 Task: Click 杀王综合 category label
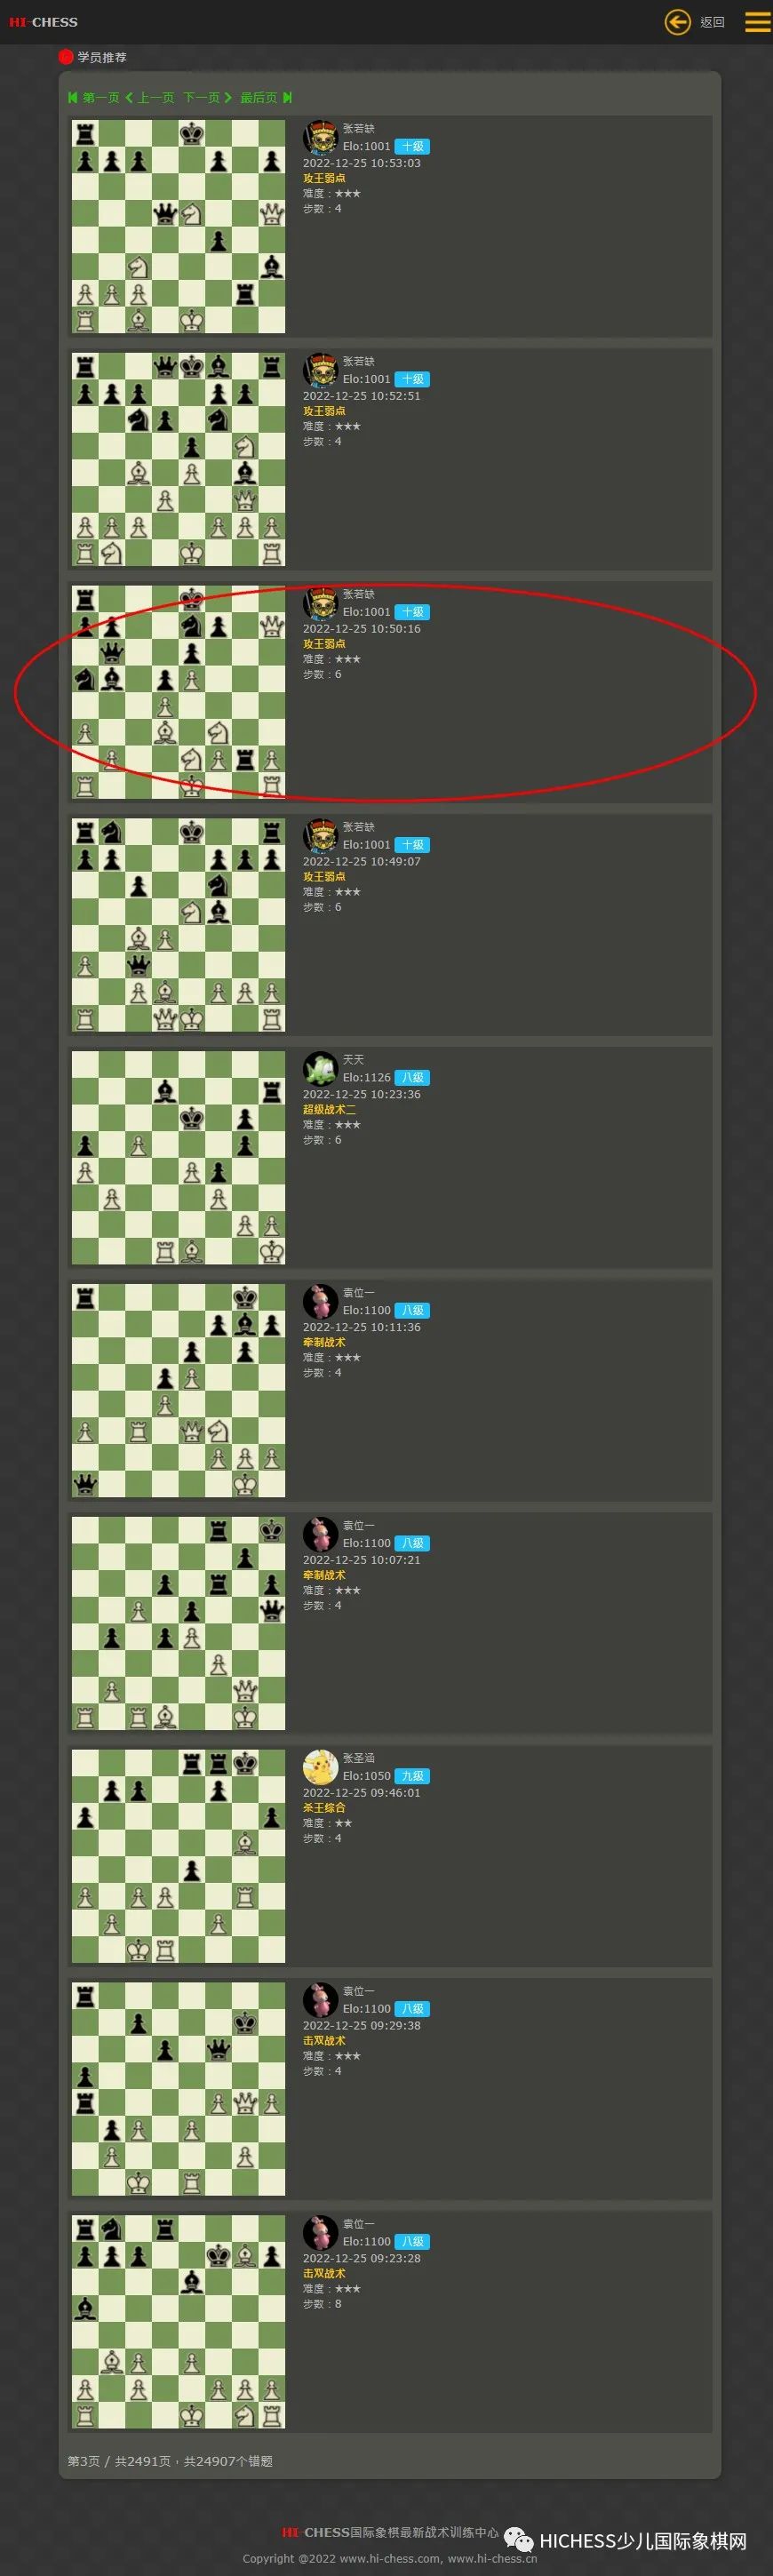(324, 1808)
